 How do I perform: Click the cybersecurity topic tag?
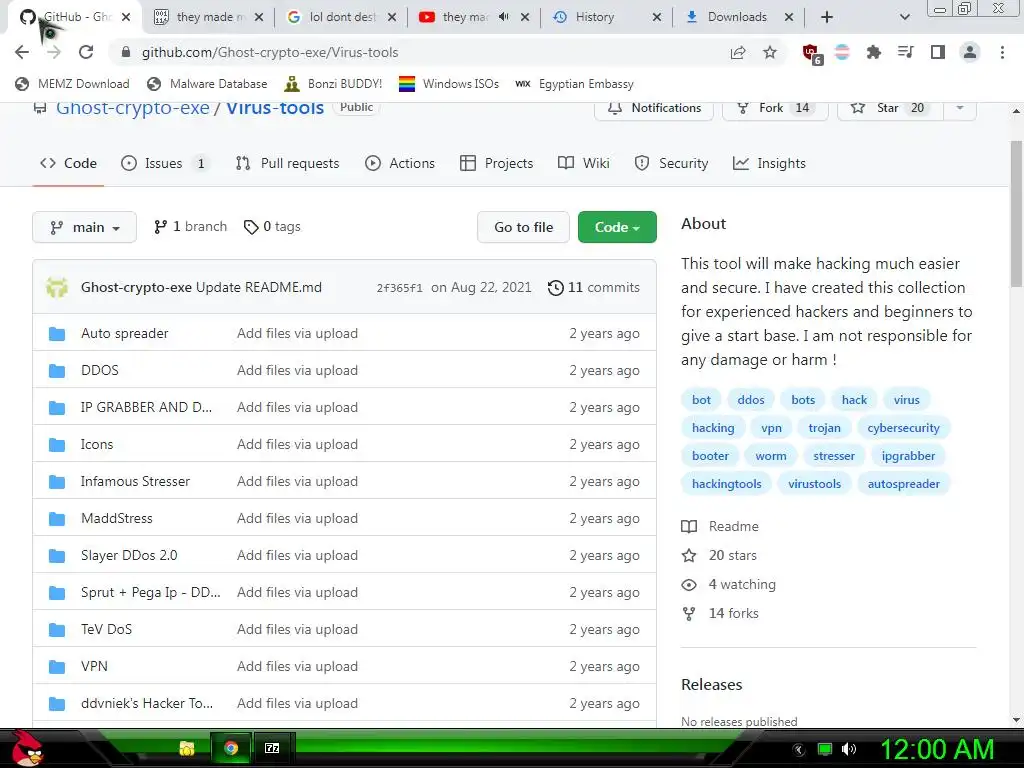(x=903, y=428)
